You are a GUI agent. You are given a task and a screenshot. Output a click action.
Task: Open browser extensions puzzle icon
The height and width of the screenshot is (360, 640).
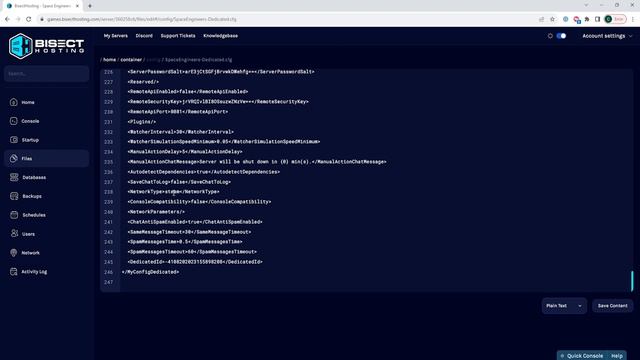(587, 19)
